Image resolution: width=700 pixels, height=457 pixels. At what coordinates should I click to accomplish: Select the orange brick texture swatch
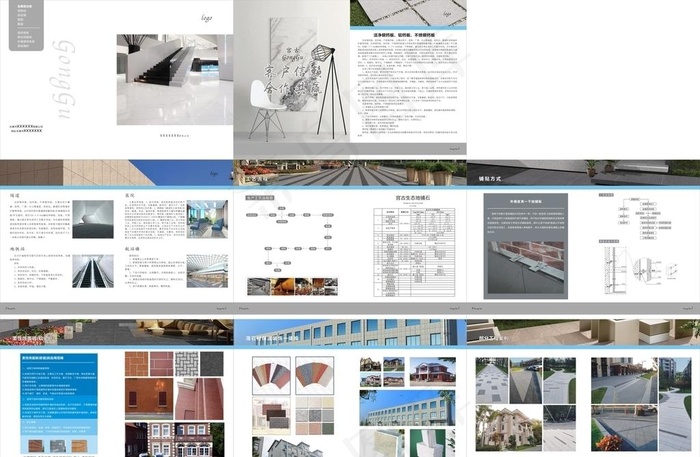tap(137, 364)
